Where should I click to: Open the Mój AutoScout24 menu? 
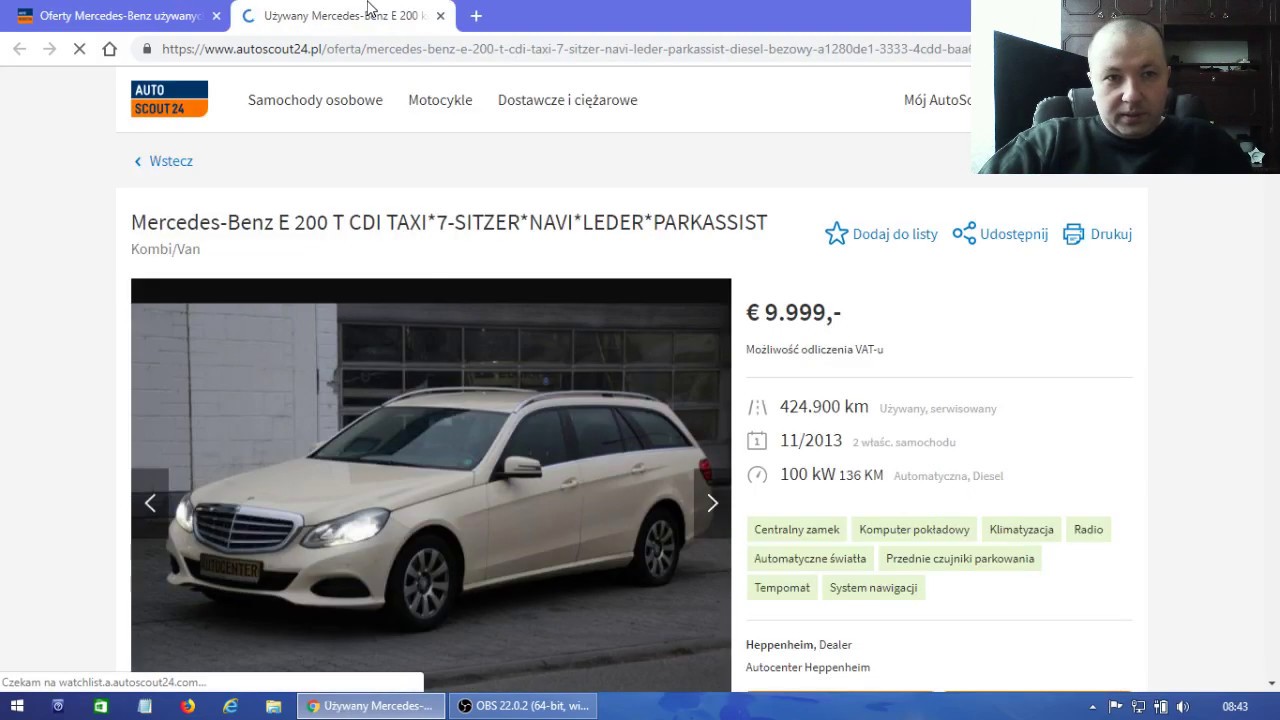click(x=937, y=100)
